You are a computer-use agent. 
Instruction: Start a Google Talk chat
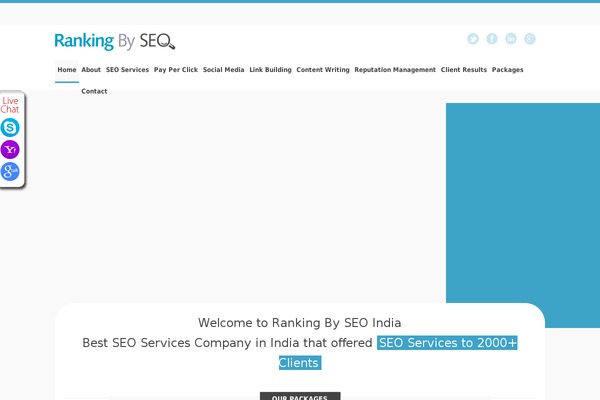10,171
